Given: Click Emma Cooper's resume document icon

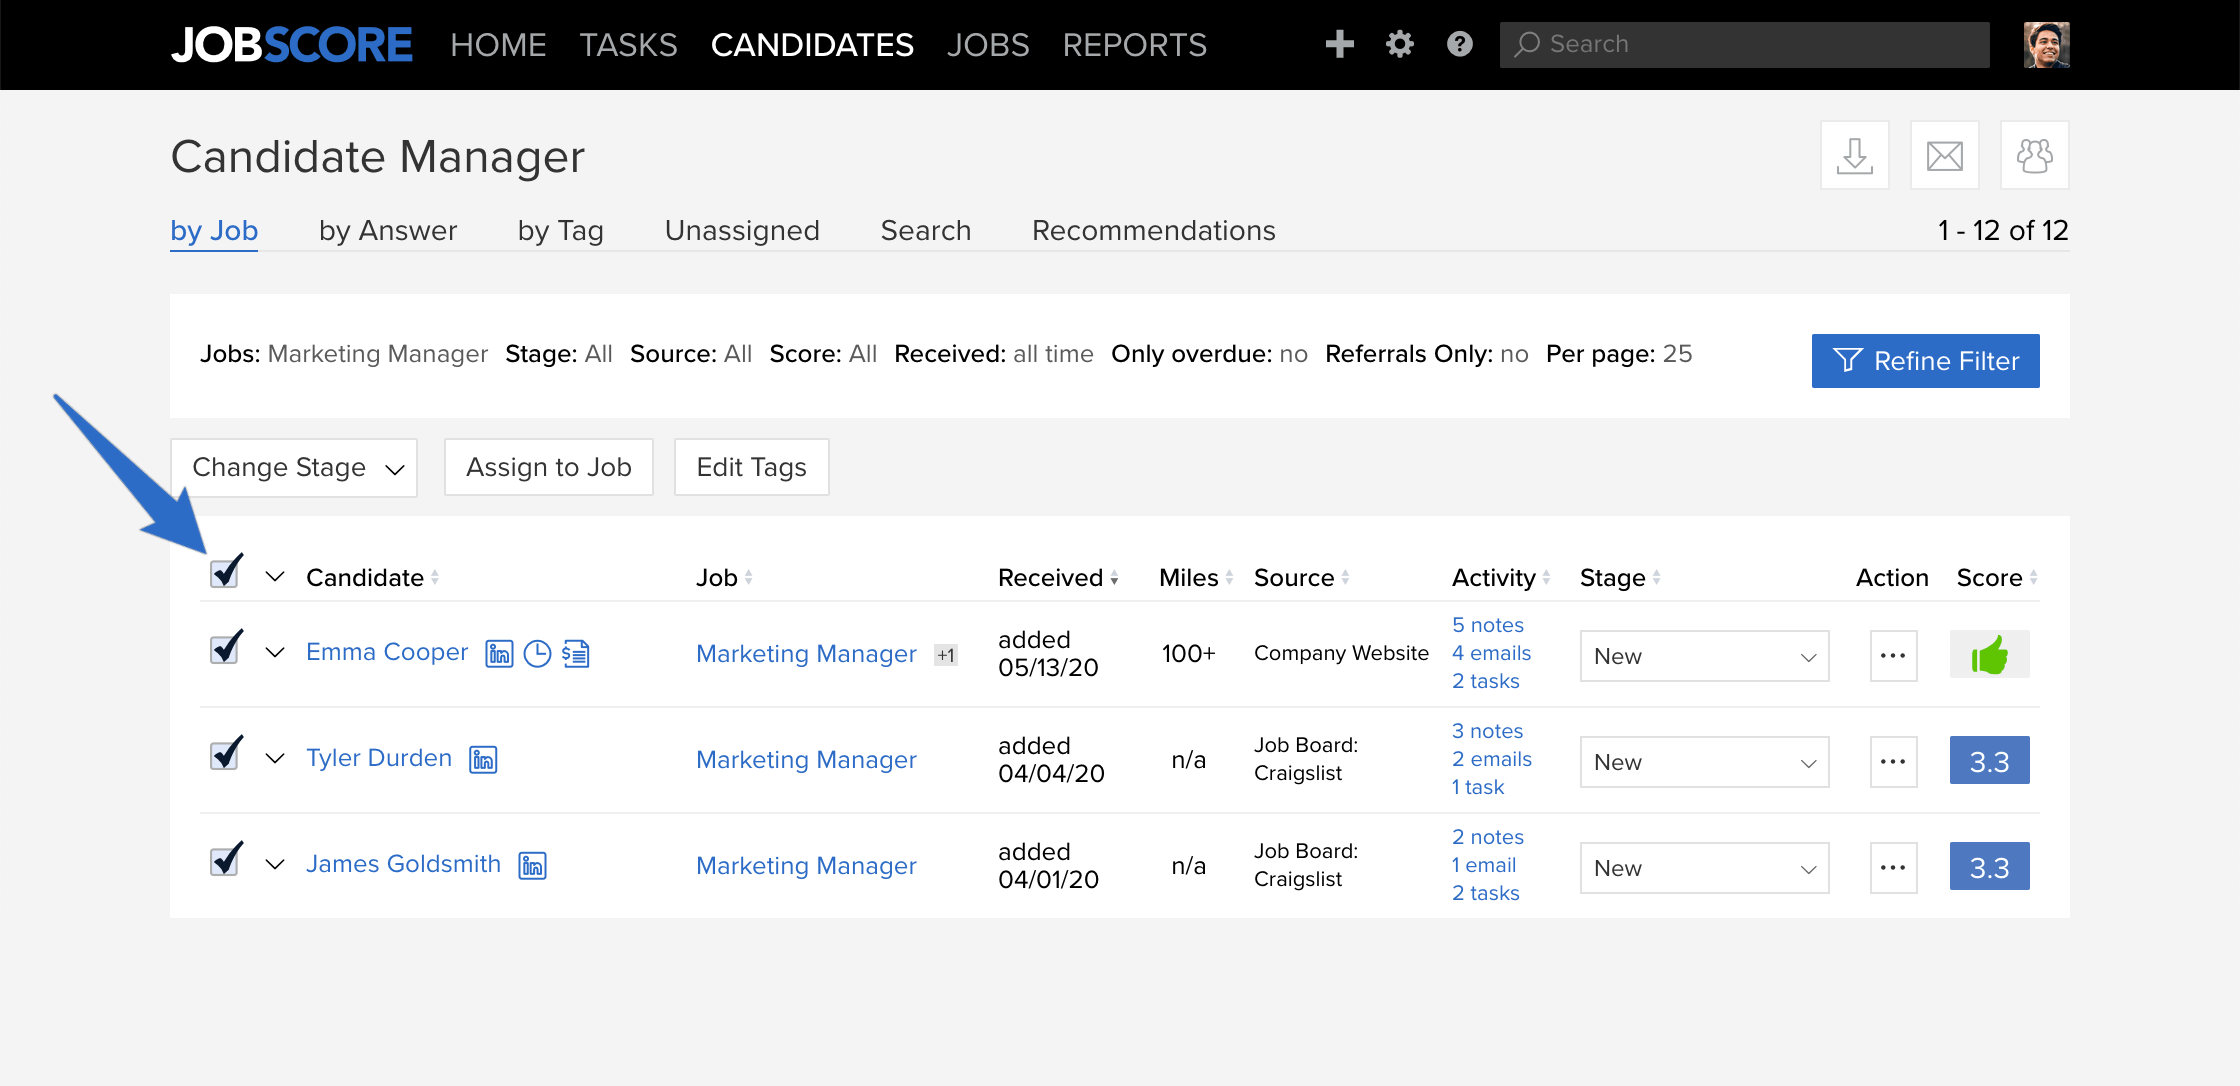Looking at the screenshot, I should [576, 654].
